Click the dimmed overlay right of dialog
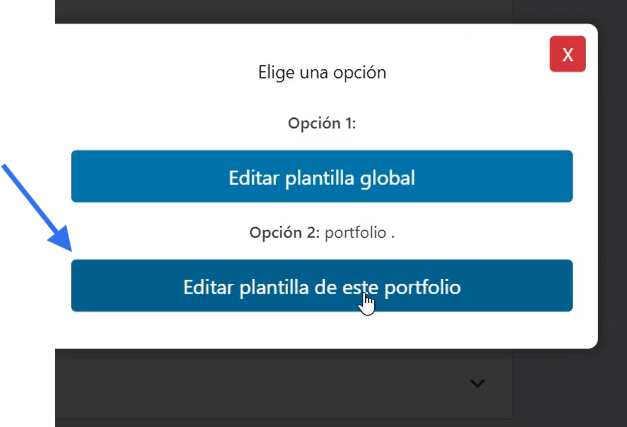Viewport: 627px width, 427px height. pos(612,200)
